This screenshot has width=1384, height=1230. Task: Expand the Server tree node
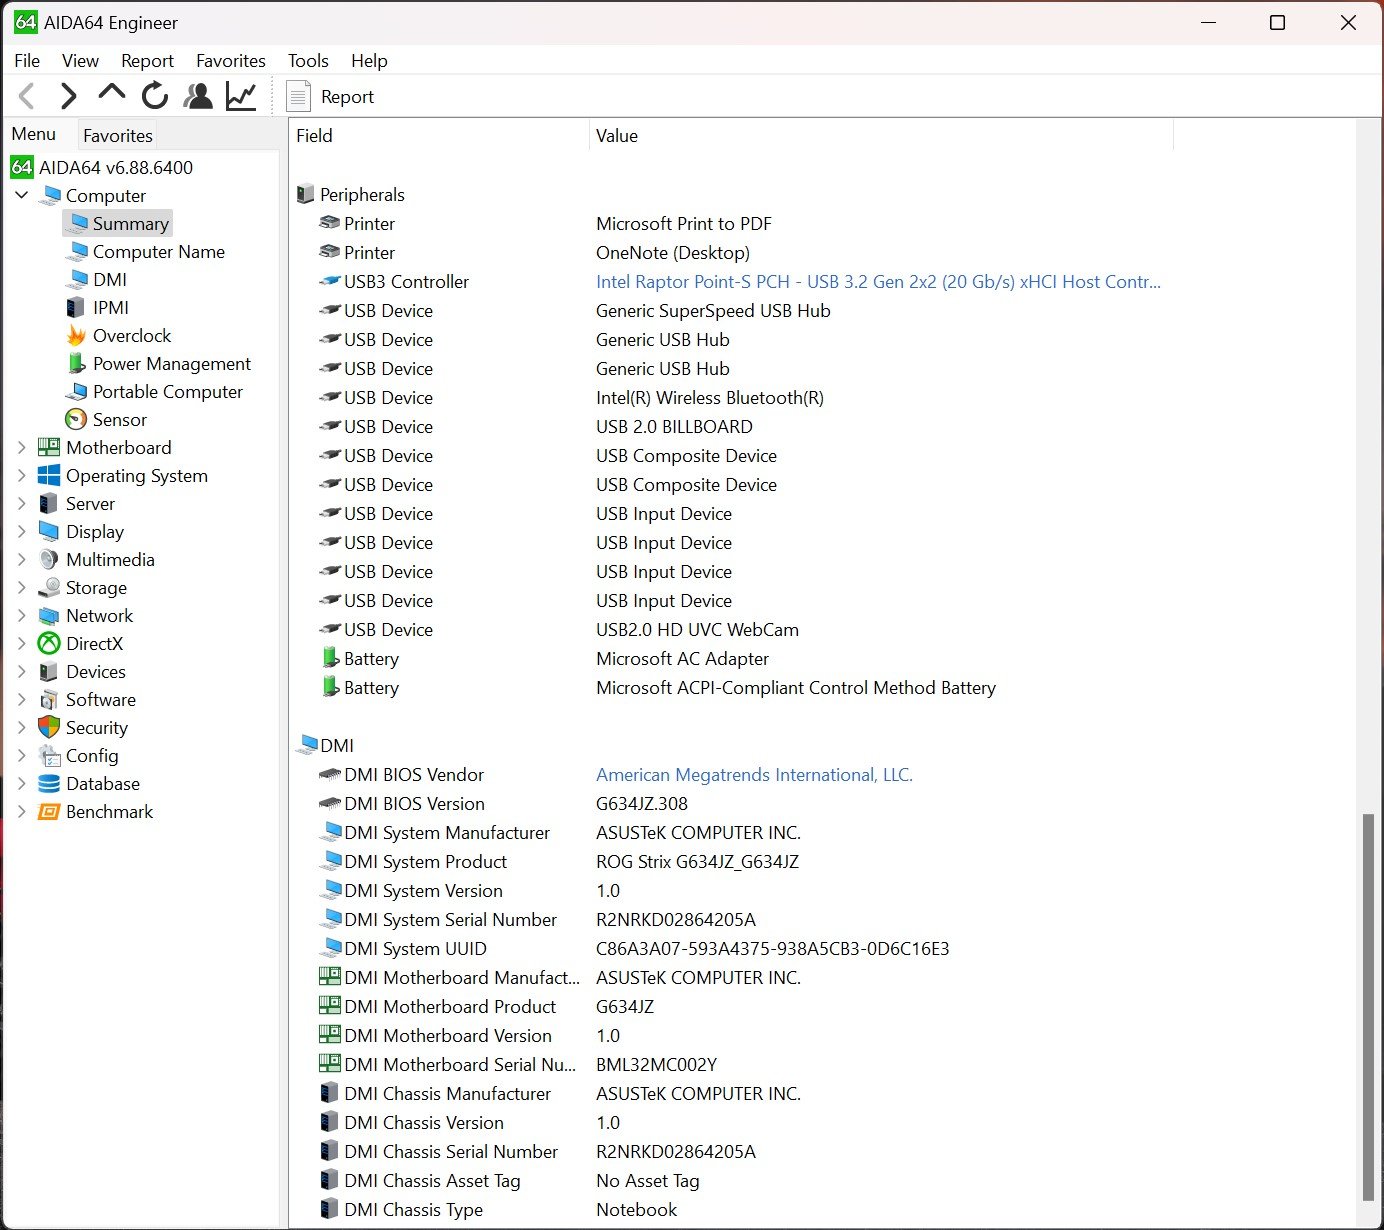coord(22,504)
